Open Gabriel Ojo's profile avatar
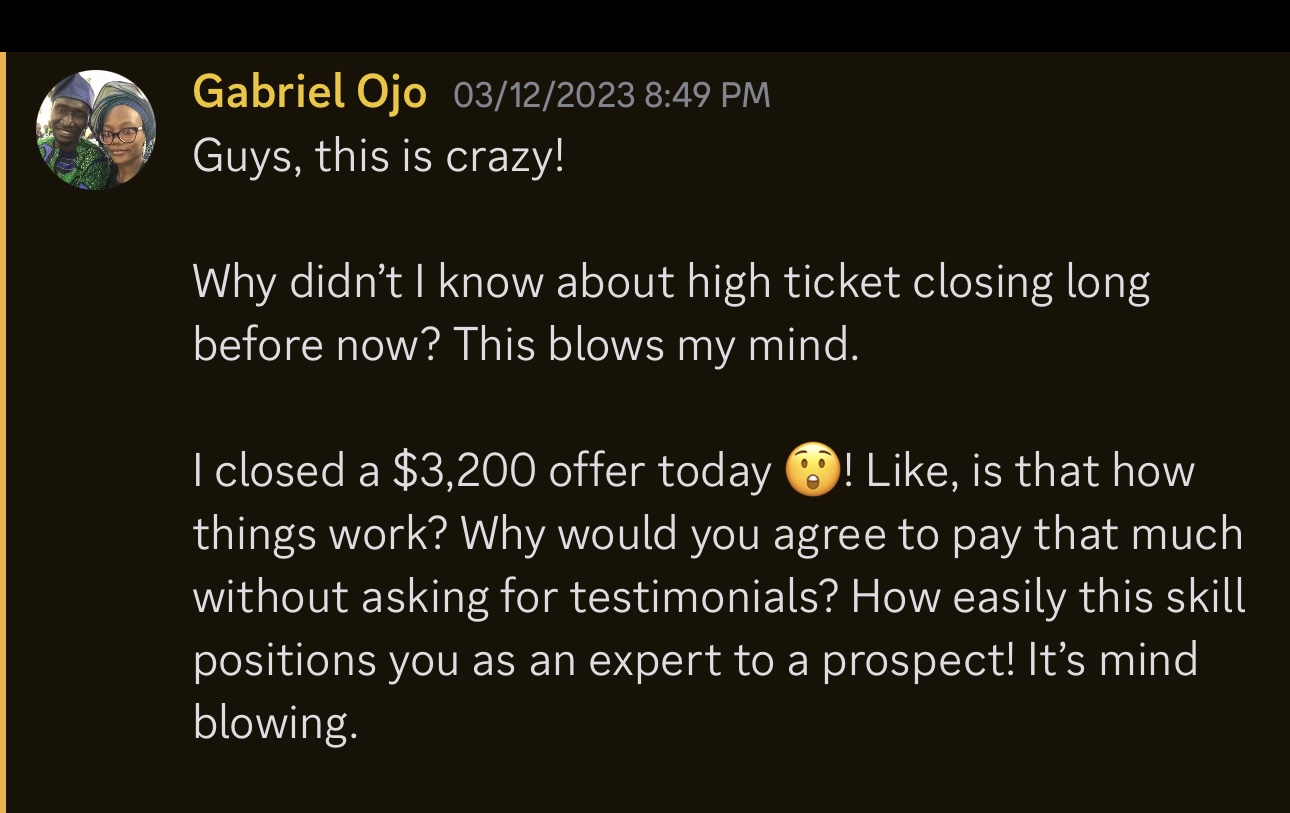This screenshot has width=1290, height=813. pyautogui.click(x=96, y=130)
